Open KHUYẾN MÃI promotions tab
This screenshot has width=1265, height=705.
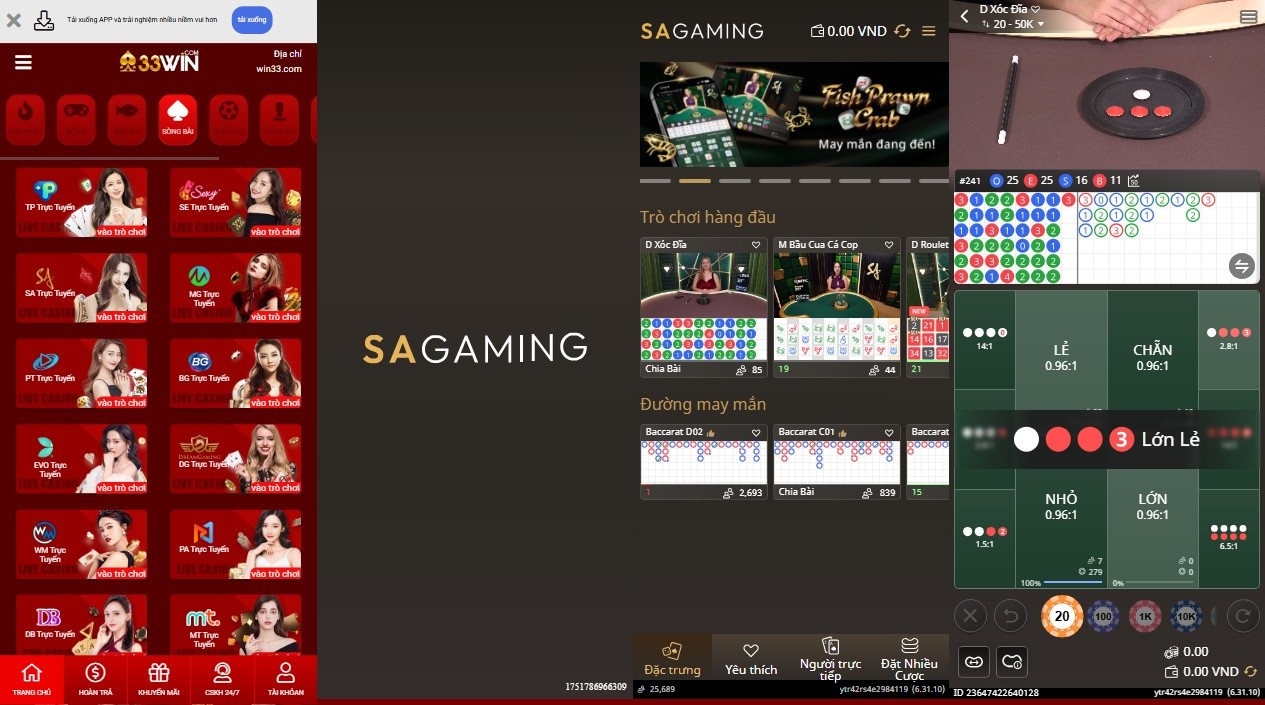point(159,680)
